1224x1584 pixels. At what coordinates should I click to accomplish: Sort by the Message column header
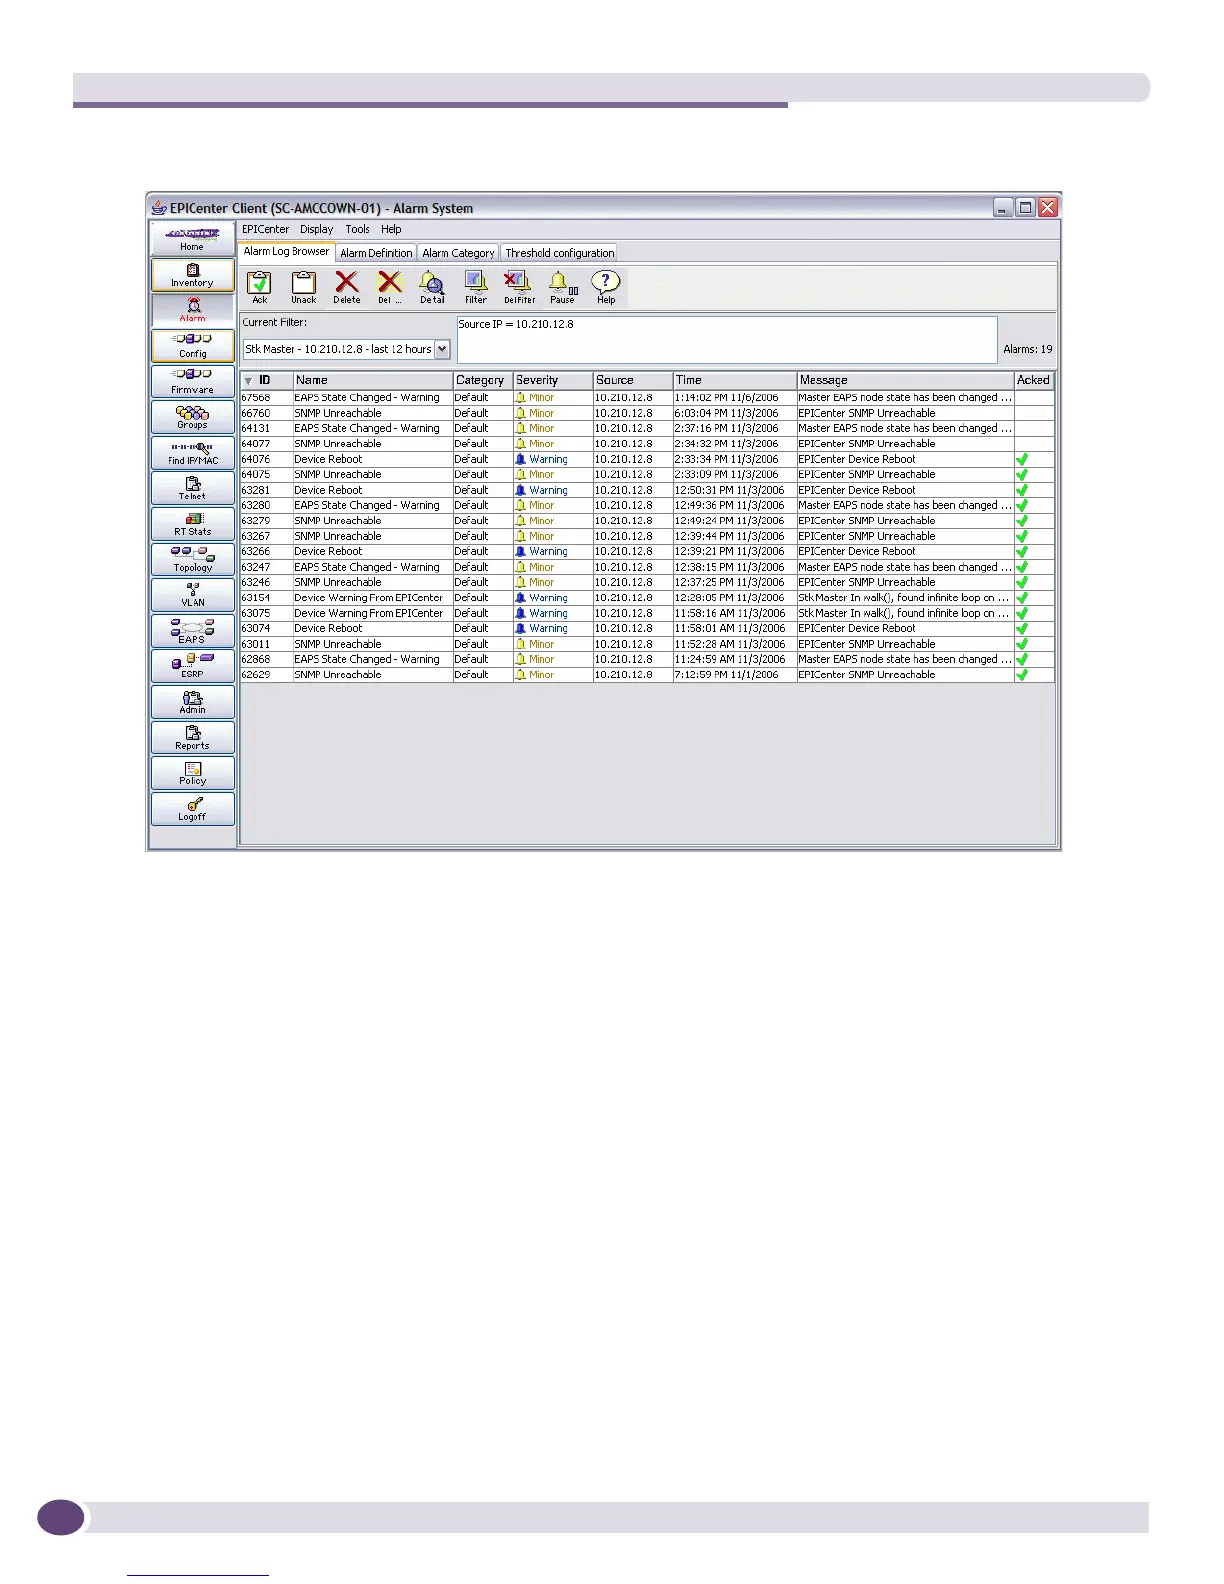906,380
